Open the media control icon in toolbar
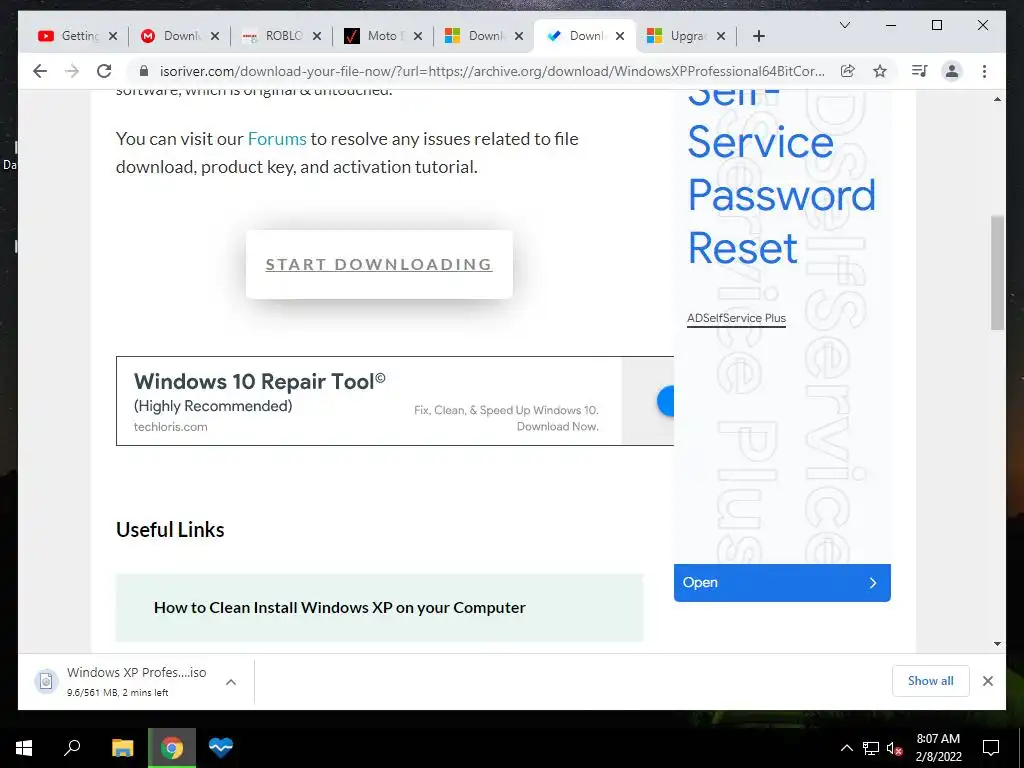Image resolution: width=1024 pixels, height=768 pixels. [920, 71]
